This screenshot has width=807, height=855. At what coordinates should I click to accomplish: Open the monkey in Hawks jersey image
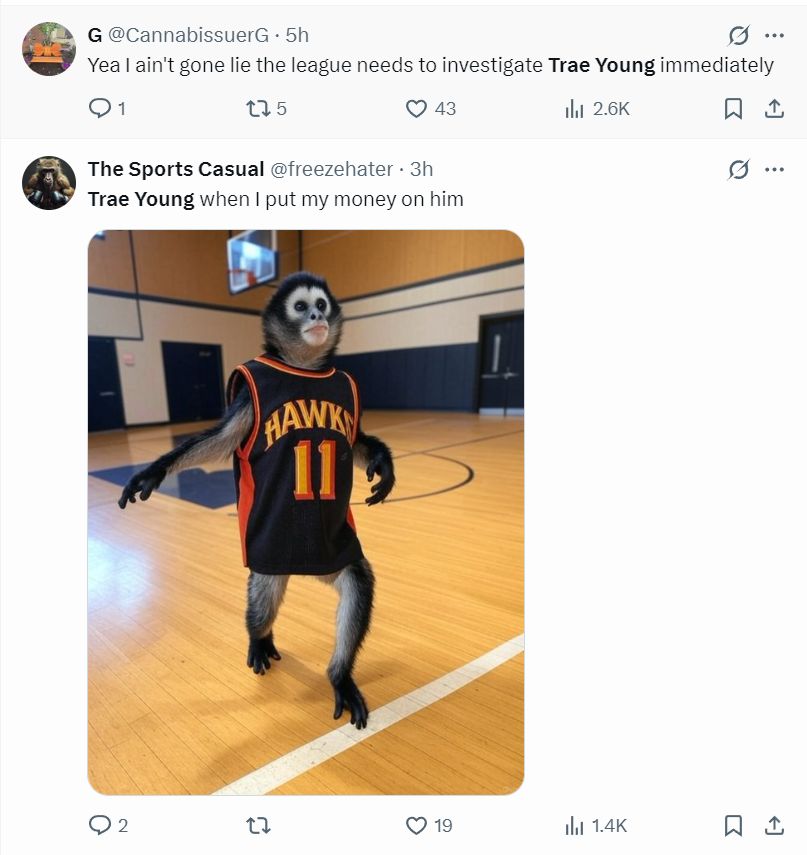point(306,512)
